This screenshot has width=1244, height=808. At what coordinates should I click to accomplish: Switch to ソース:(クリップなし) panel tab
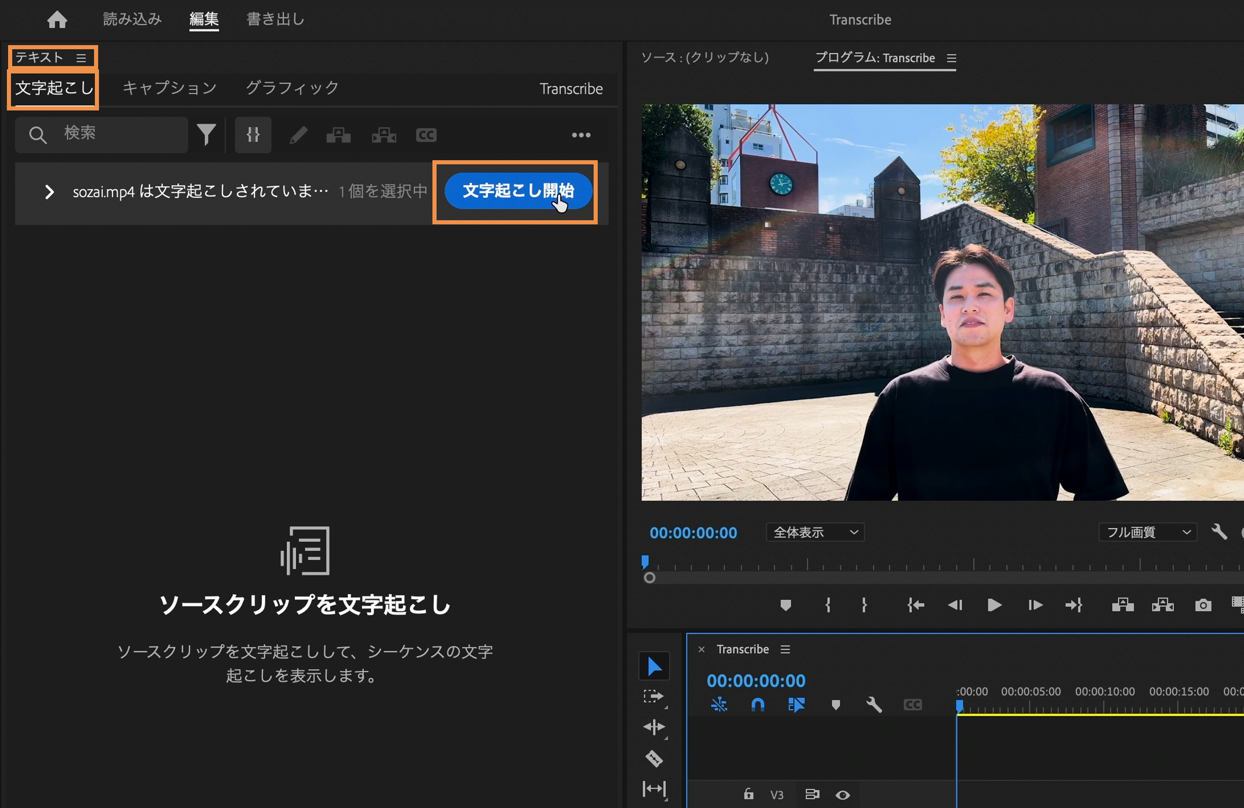(705, 58)
